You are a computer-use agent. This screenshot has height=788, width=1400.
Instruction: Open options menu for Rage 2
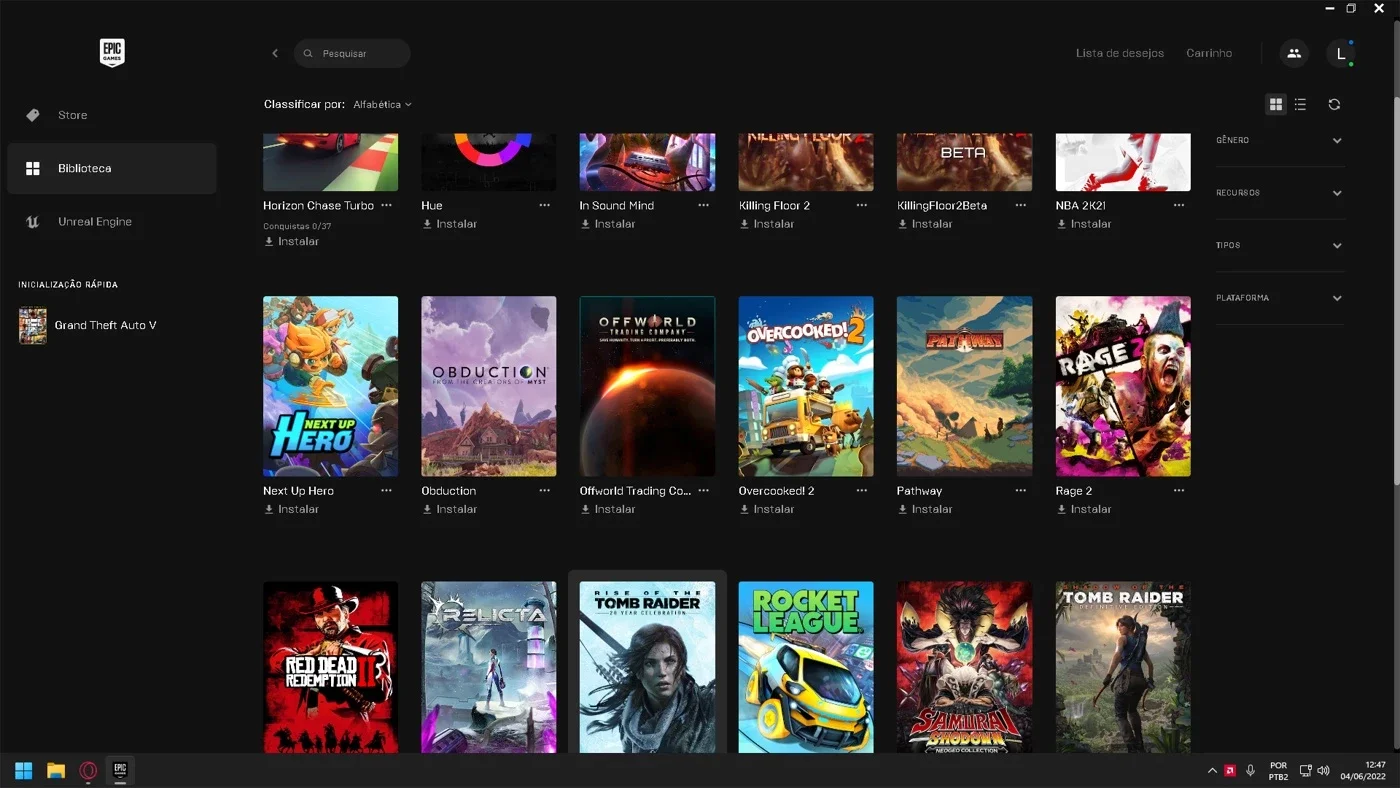tap(1179, 491)
